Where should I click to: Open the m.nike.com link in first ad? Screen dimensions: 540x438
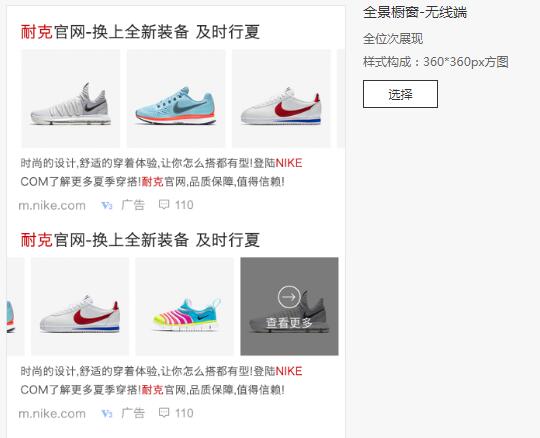(x=52, y=206)
